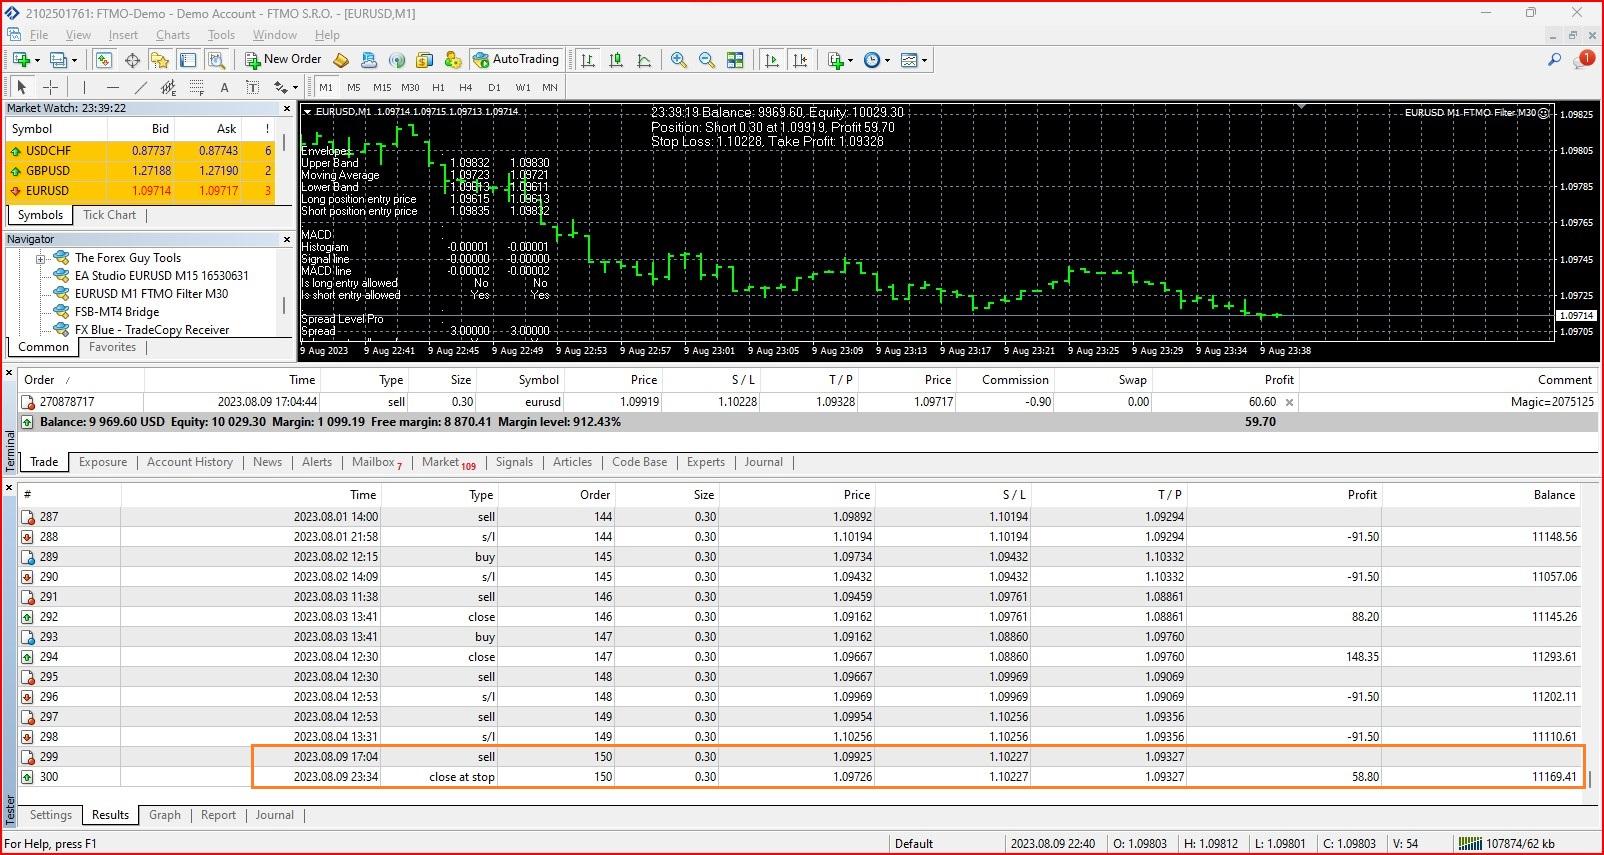Open the tester Graph tab
1604x855 pixels.
click(x=165, y=815)
